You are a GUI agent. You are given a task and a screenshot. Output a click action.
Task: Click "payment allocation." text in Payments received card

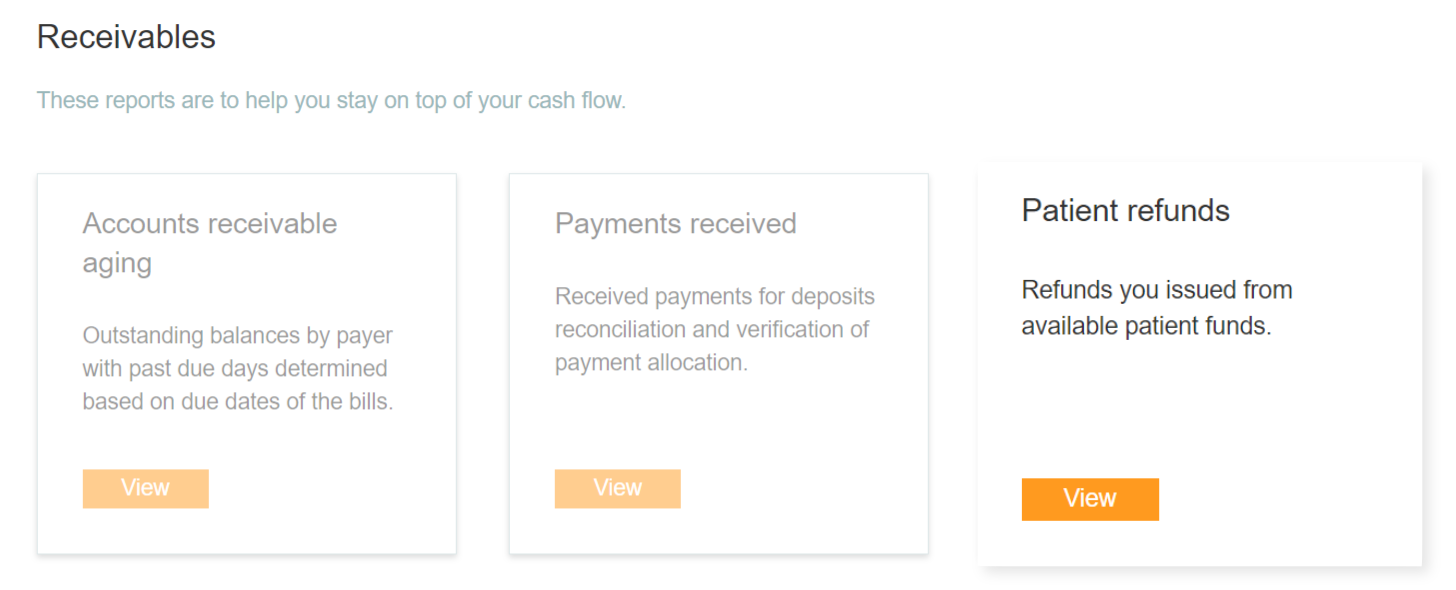point(651,362)
